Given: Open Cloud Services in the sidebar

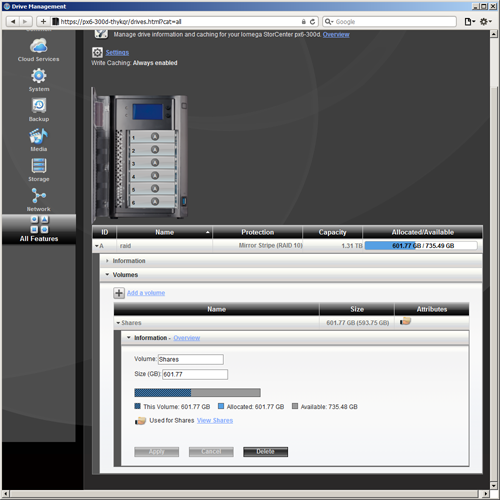Looking at the screenshot, I should pos(39,50).
